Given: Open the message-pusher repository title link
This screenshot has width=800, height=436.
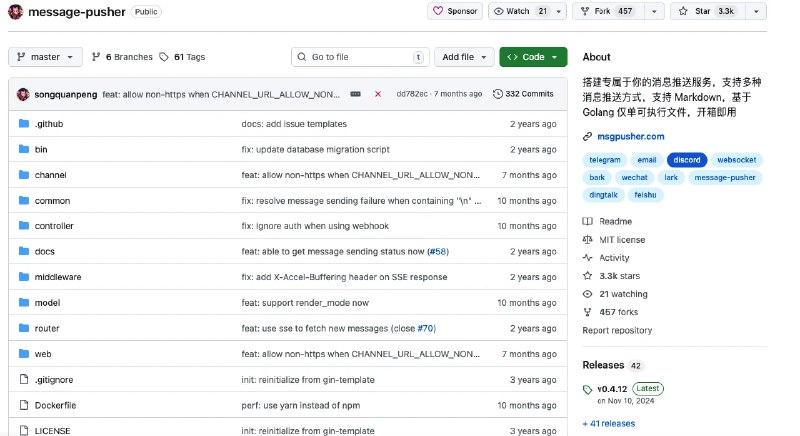Looking at the screenshot, I should click(x=77, y=12).
